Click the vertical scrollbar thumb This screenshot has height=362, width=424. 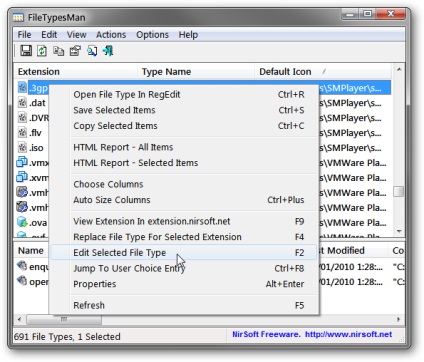click(x=399, y=191)
